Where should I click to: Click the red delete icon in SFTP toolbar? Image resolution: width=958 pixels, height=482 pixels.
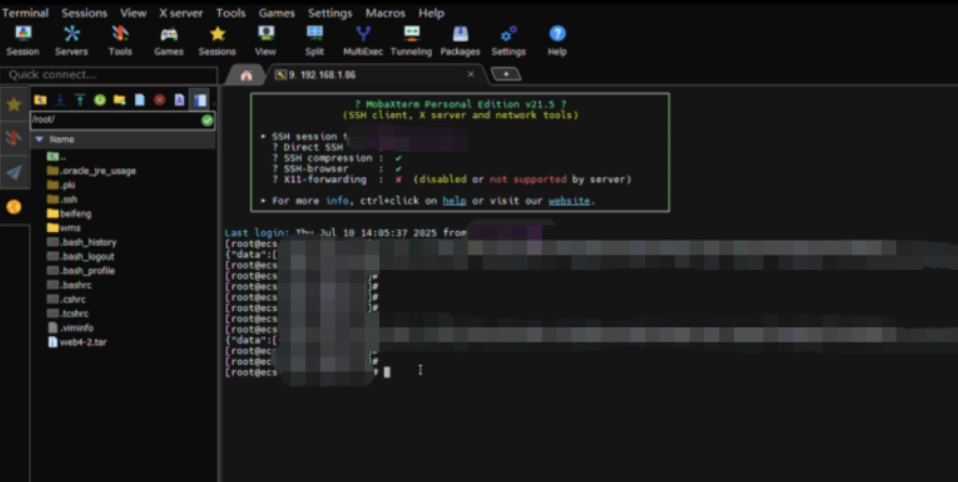coord(159,100)
